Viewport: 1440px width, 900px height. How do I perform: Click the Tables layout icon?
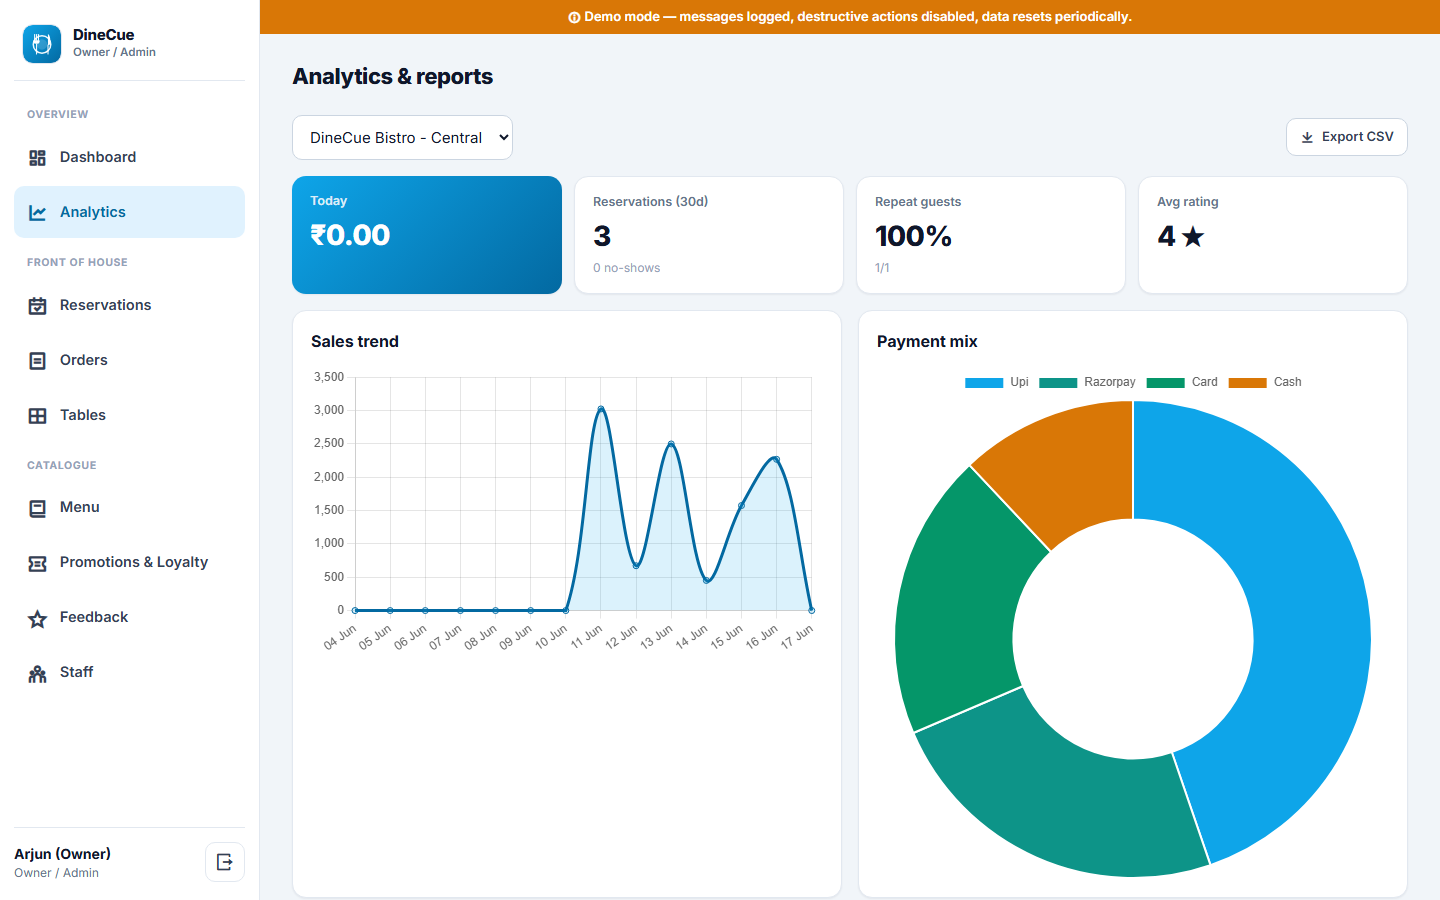point(38,416)
